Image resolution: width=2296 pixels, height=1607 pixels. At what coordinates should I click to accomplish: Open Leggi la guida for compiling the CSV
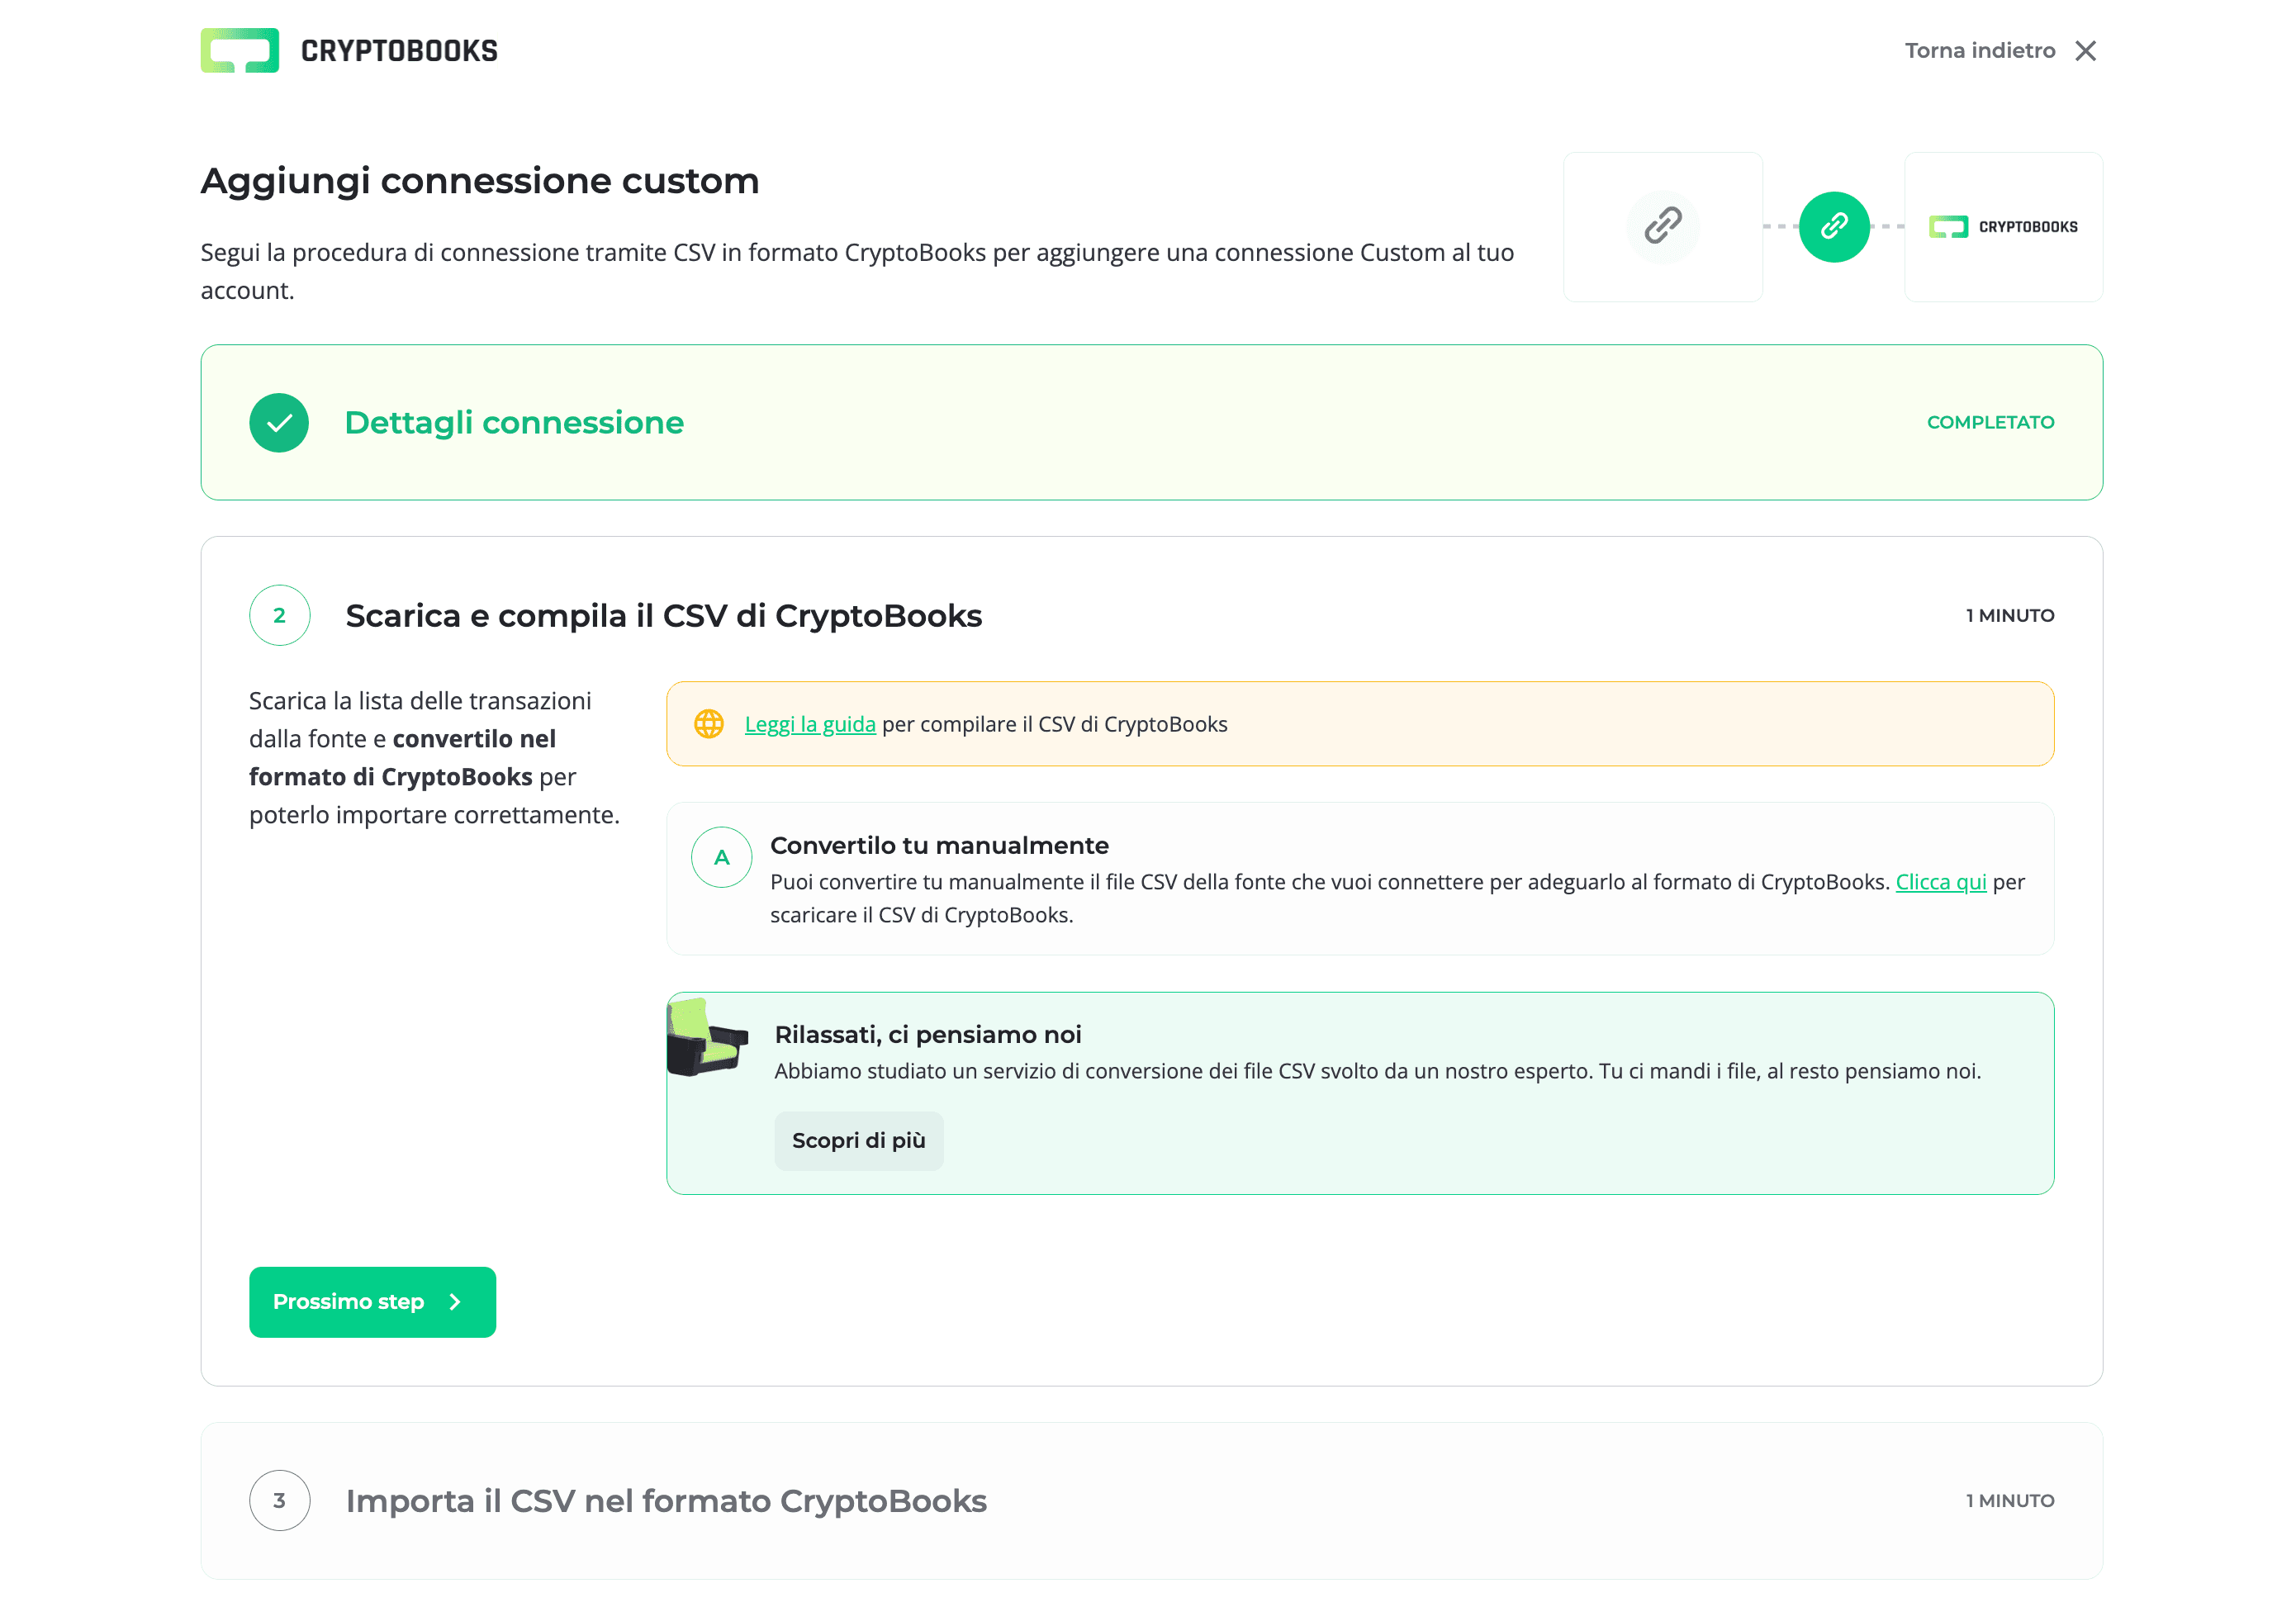[x=809, y=723]
